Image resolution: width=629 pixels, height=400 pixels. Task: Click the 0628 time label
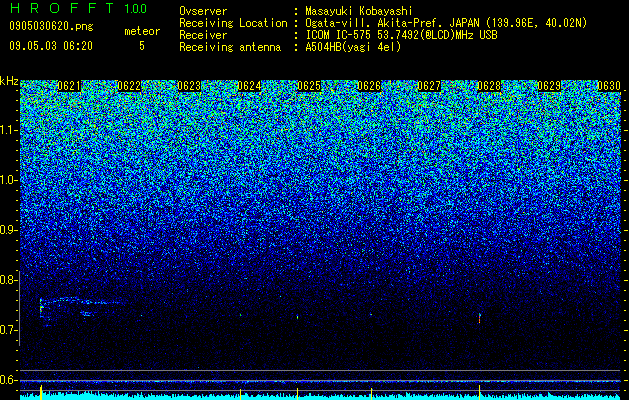click(489, 86)
